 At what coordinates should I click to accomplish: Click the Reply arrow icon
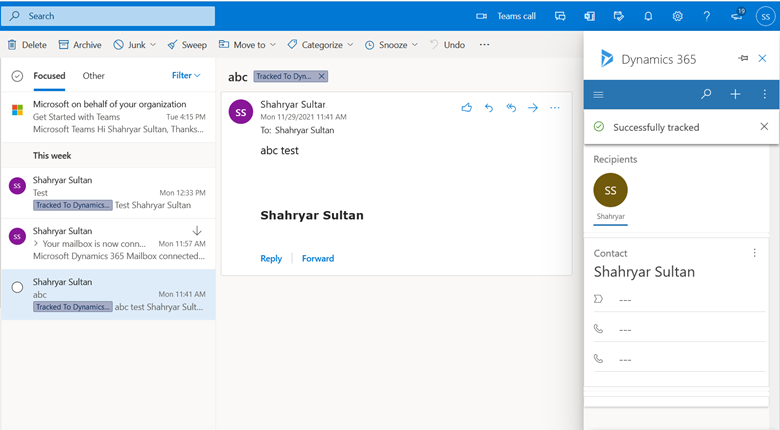(x=489, y=108)
